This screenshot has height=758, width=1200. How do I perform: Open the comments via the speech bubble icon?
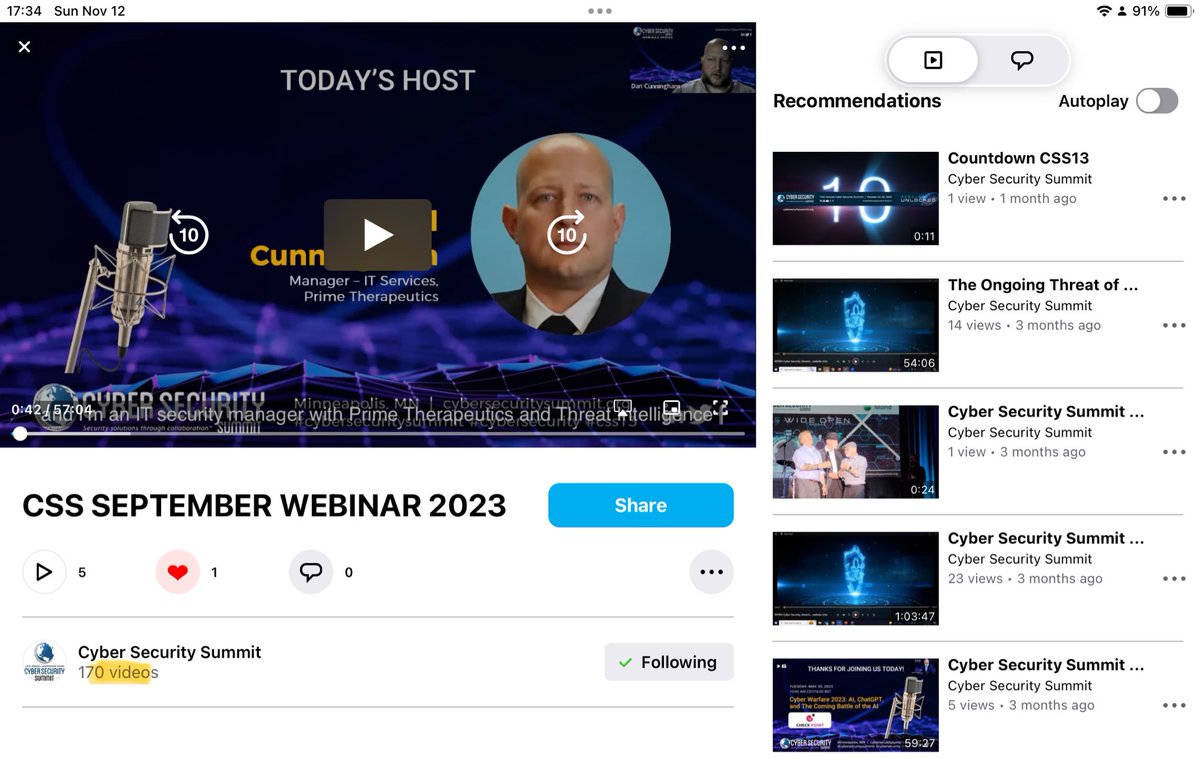tap(311, 572)
